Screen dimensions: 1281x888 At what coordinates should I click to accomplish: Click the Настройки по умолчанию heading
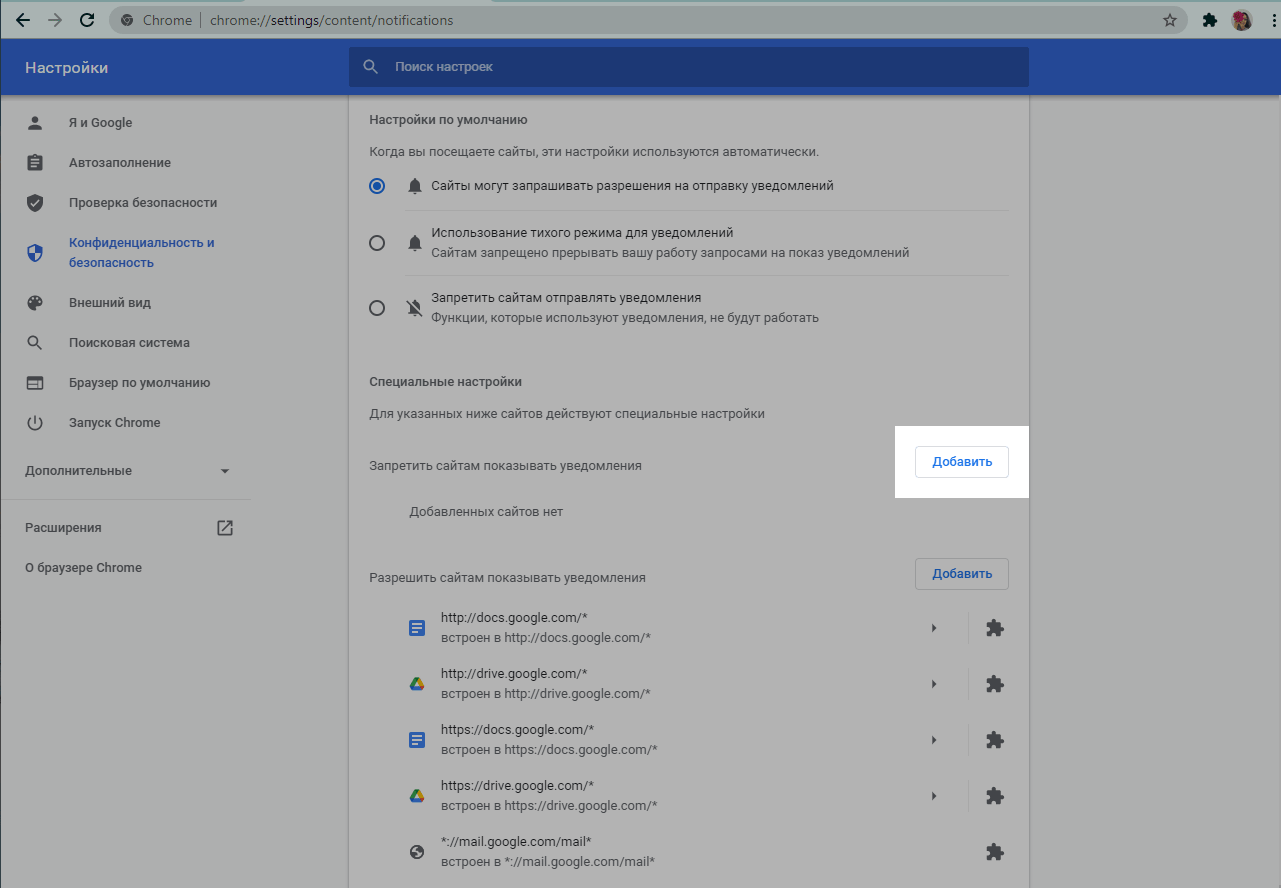[448, 120]
